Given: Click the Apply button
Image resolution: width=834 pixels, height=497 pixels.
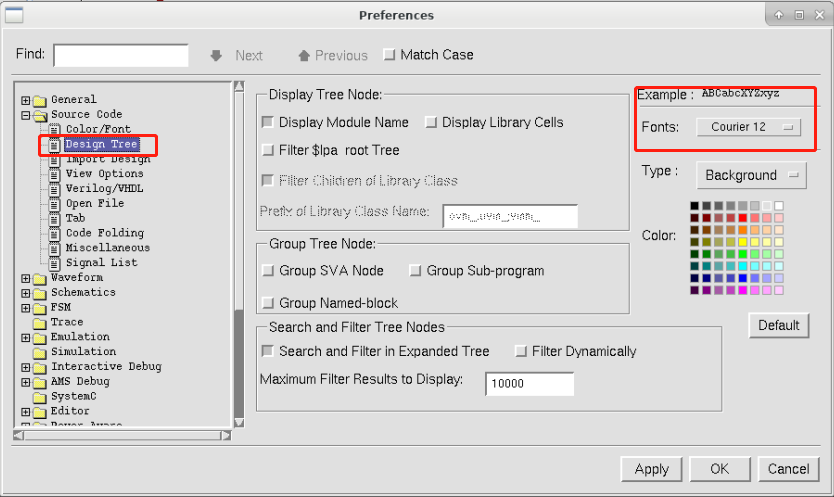Looking at the screenshot, I should pos(652,469).
